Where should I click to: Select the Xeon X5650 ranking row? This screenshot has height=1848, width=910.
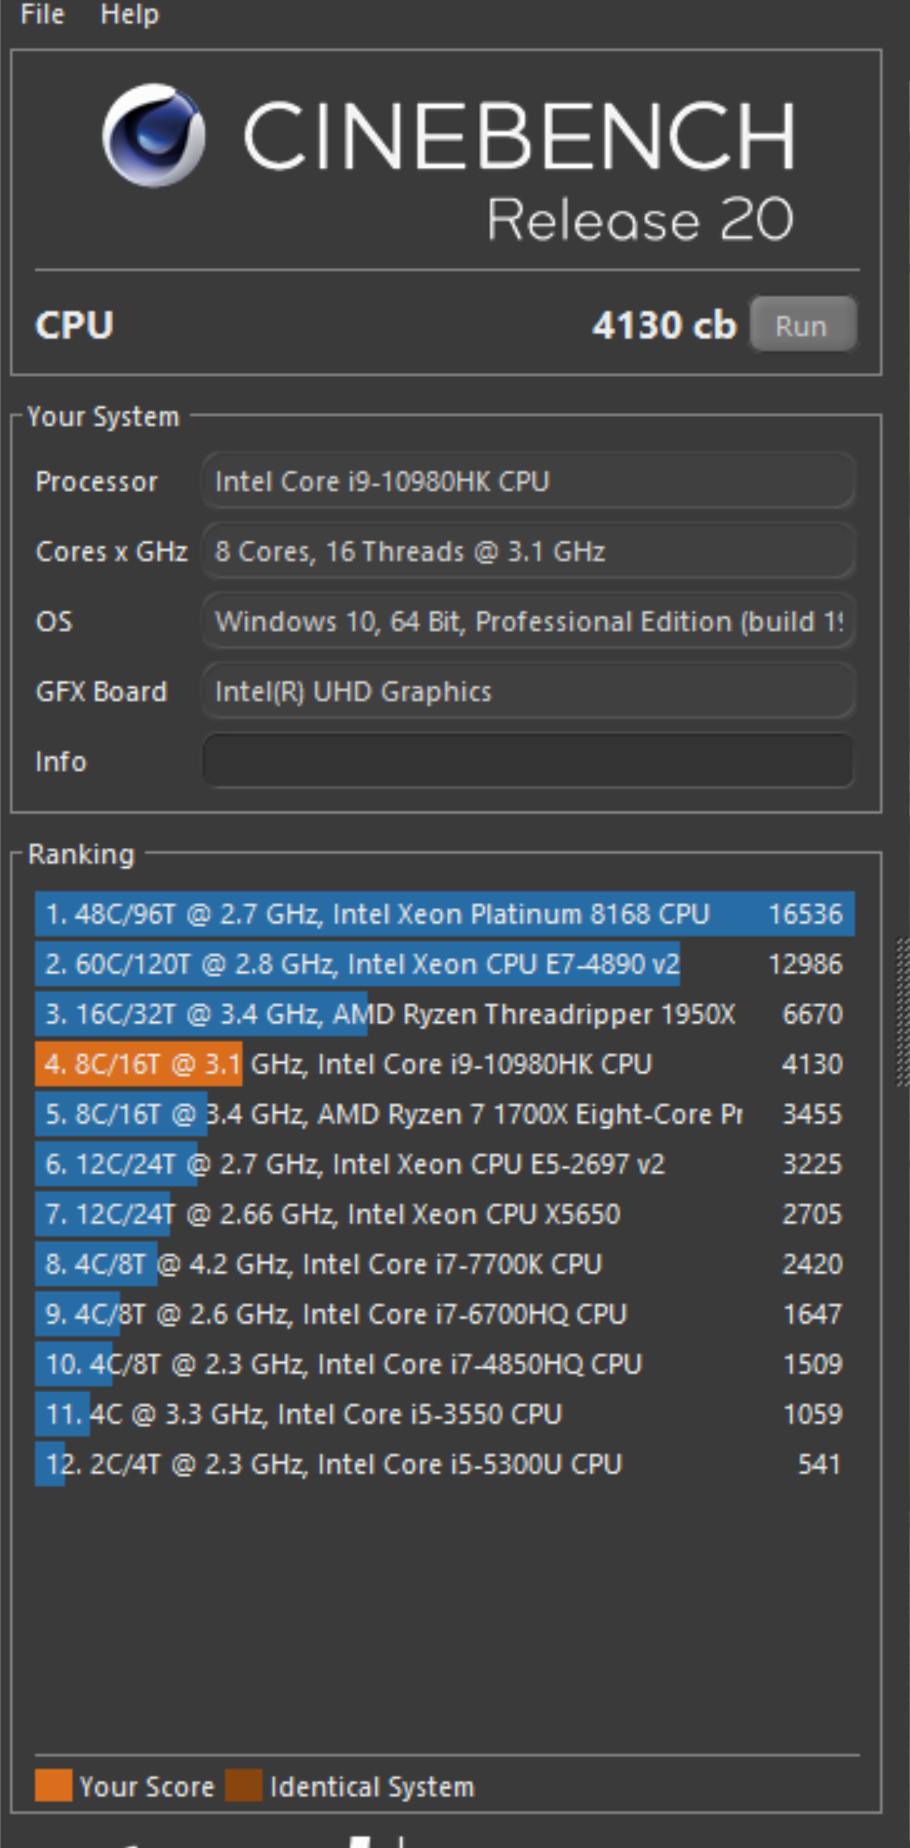445,1214
